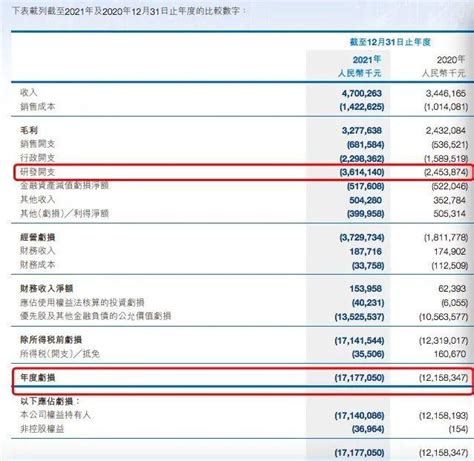Click the 2021 revenue value 4,700,263
474x461 pixels.
coord(362,93)
